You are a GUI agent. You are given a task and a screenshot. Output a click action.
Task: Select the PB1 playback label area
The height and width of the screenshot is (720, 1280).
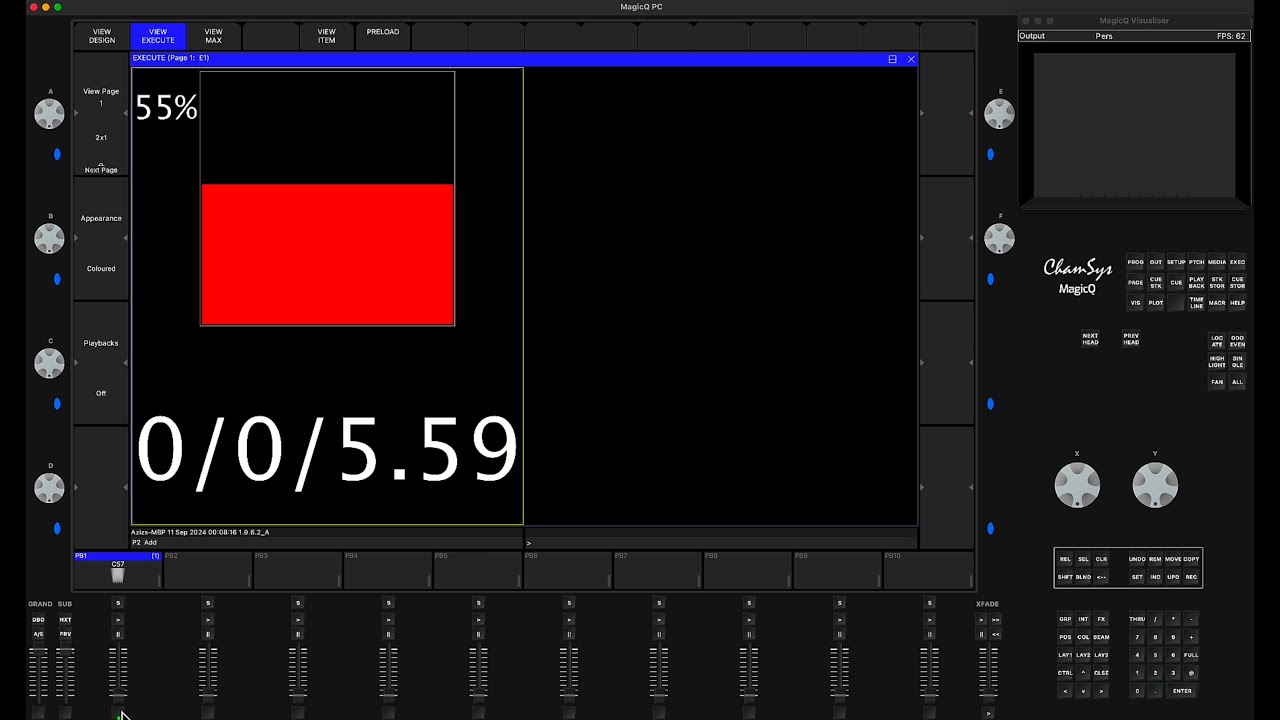(117, 571)
